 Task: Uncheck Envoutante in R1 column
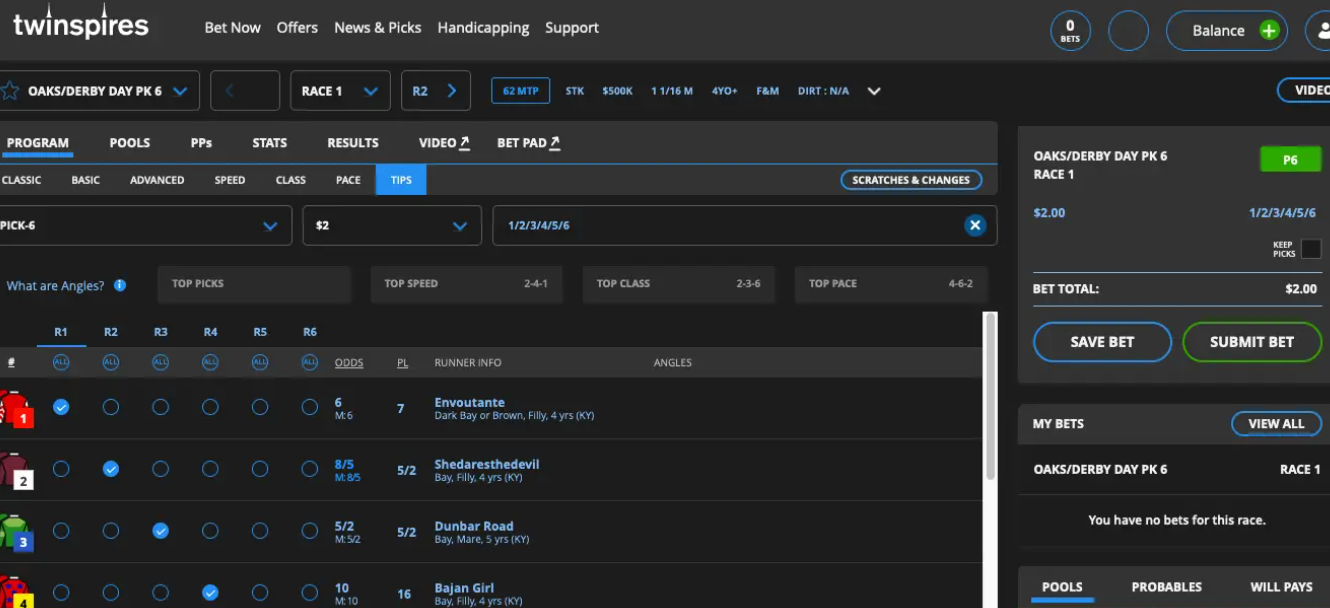pyautogui.click(x=61, y=407)
